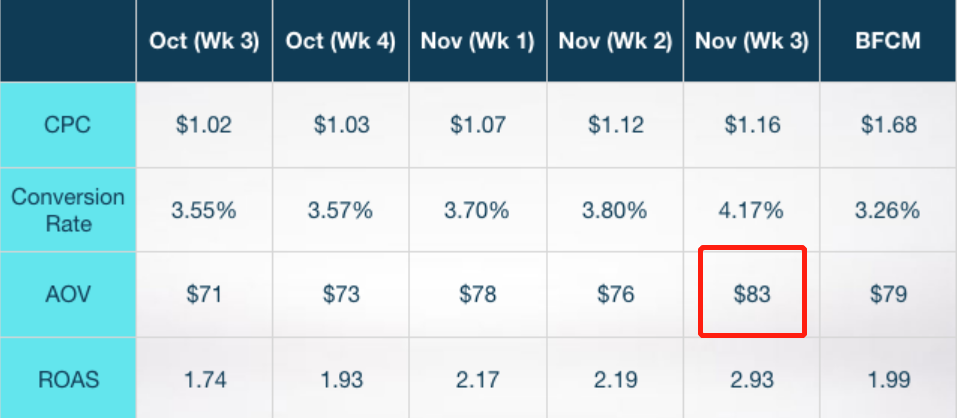Click the 3.70% conversion rate cell

[x=477, y=211]
